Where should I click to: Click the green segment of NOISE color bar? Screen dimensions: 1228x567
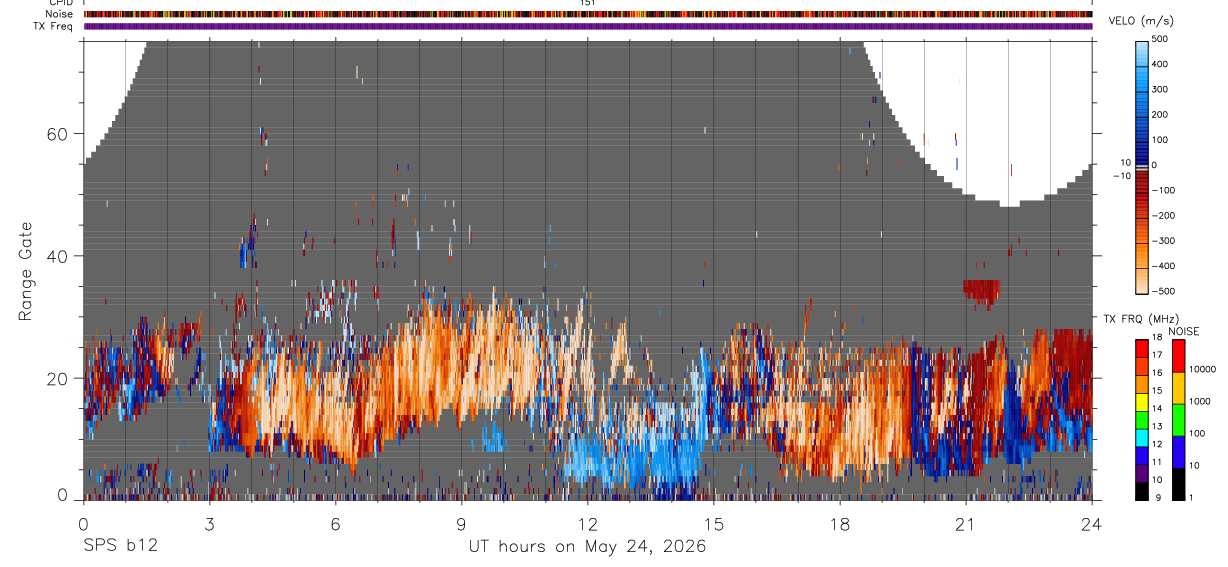pos(1177,420)
